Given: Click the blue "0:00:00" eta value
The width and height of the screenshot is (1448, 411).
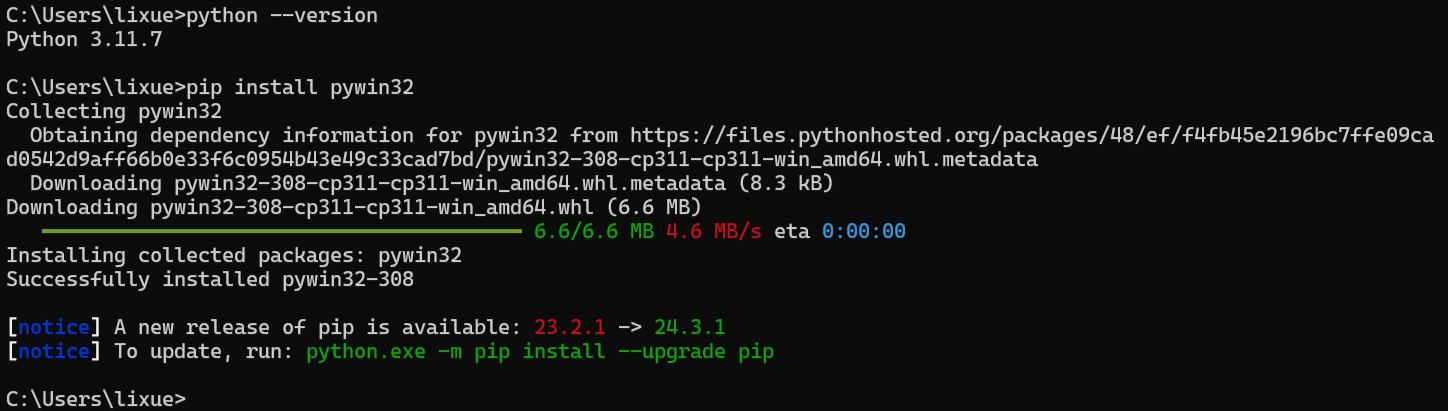Looking at the screenshot, I should 864,232.
